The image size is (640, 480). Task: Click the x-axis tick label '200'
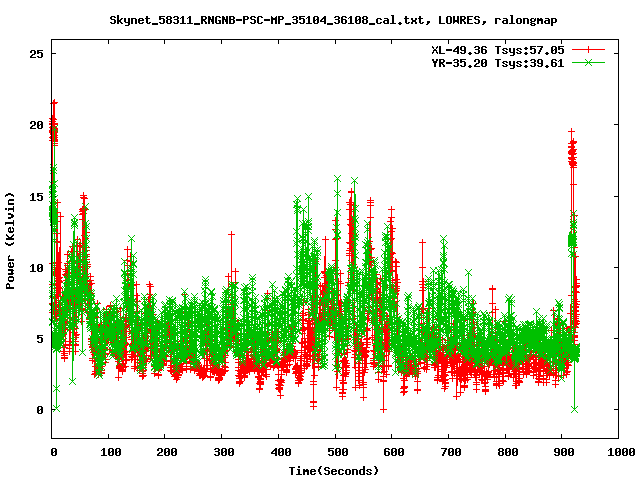point(167,452)
